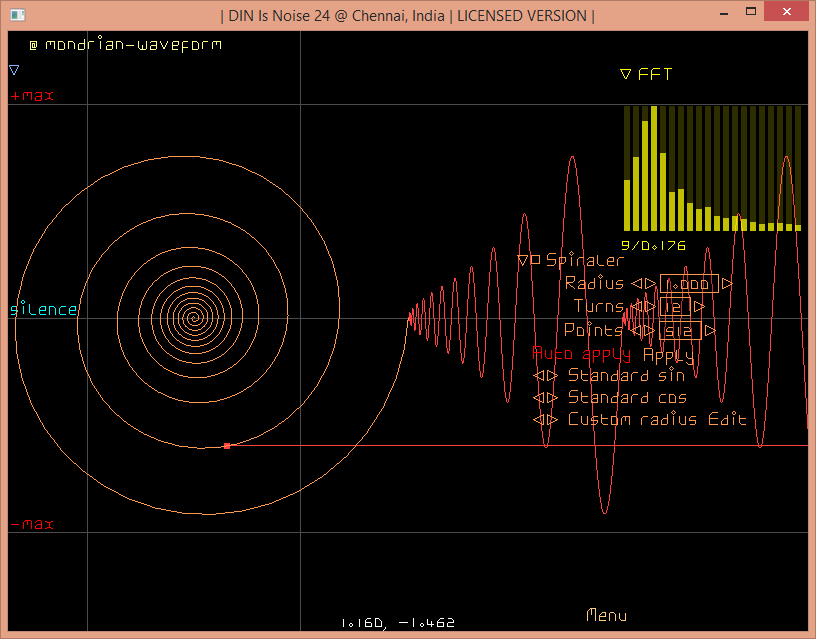816x639 pixels.
Task: Open the Menu at the bottom
Action: point(606,615)
